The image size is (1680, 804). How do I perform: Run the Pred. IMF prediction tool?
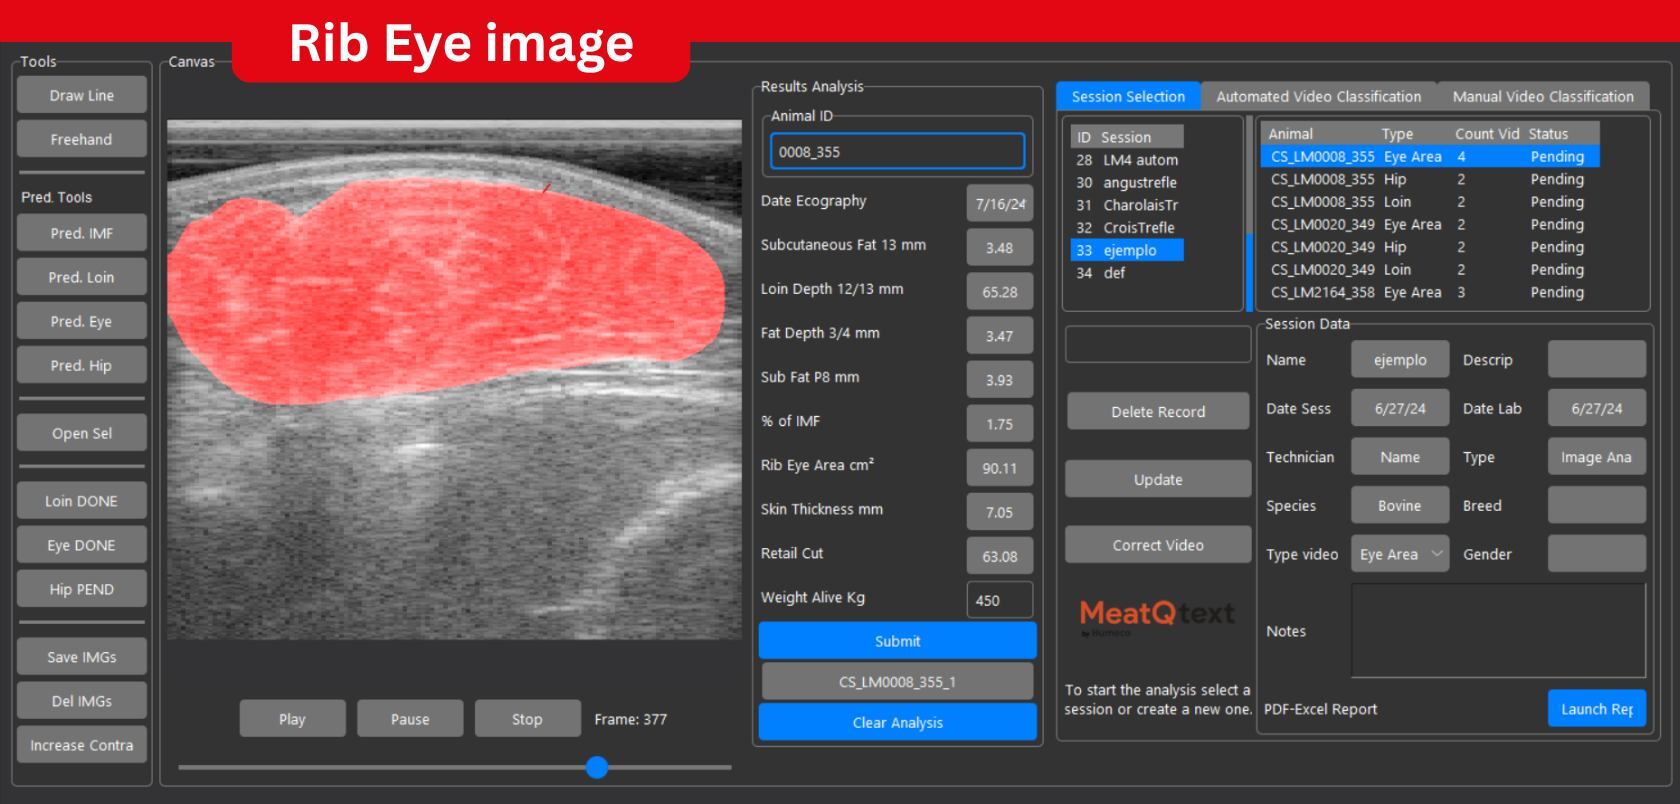81,233
